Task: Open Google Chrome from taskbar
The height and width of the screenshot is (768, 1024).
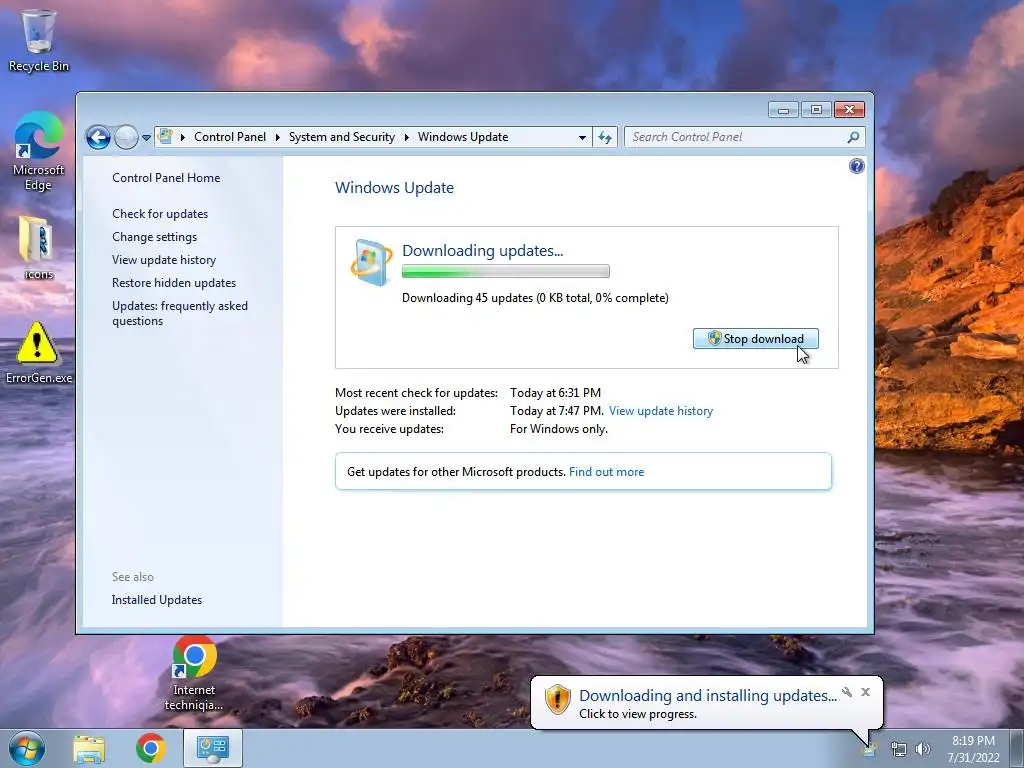Action: tap(150, 748)
